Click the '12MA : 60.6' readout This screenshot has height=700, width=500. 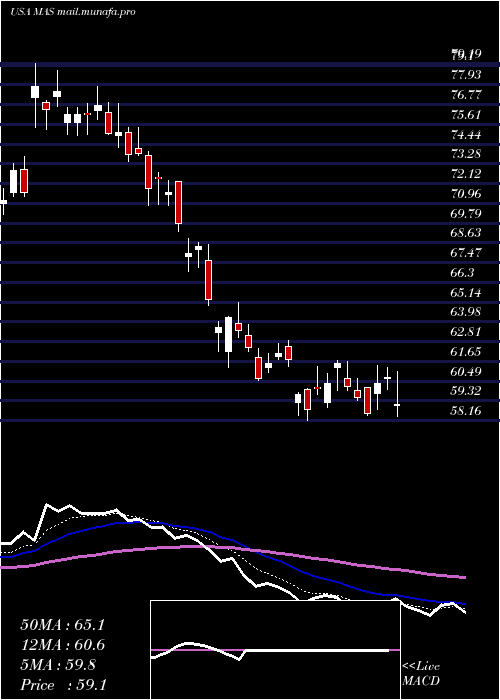62,645
